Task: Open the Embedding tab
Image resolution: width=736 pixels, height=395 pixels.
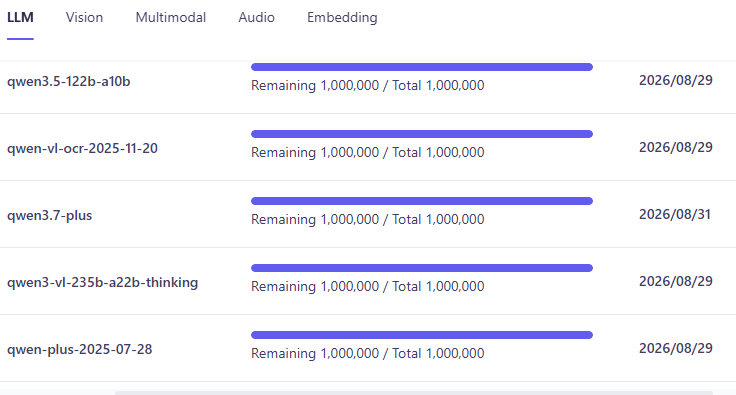Action: pyautogui.click(x=342, y=17)
